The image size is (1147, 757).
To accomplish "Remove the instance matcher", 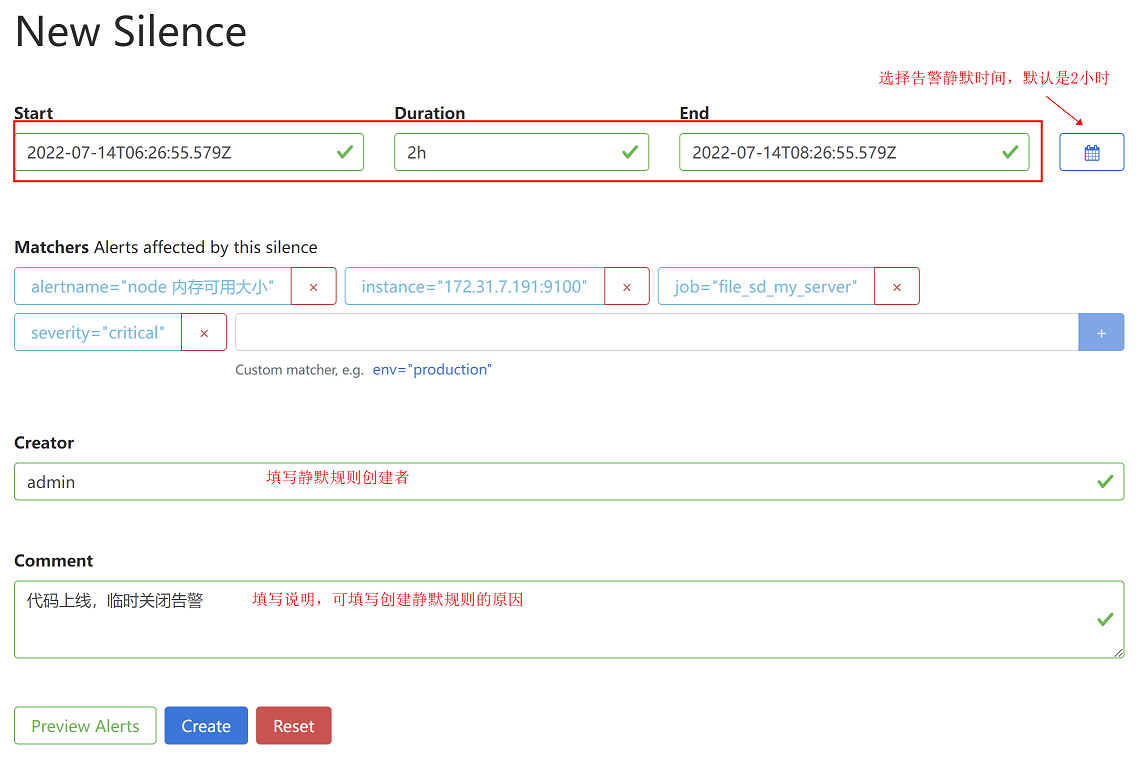I will (627, 287).
